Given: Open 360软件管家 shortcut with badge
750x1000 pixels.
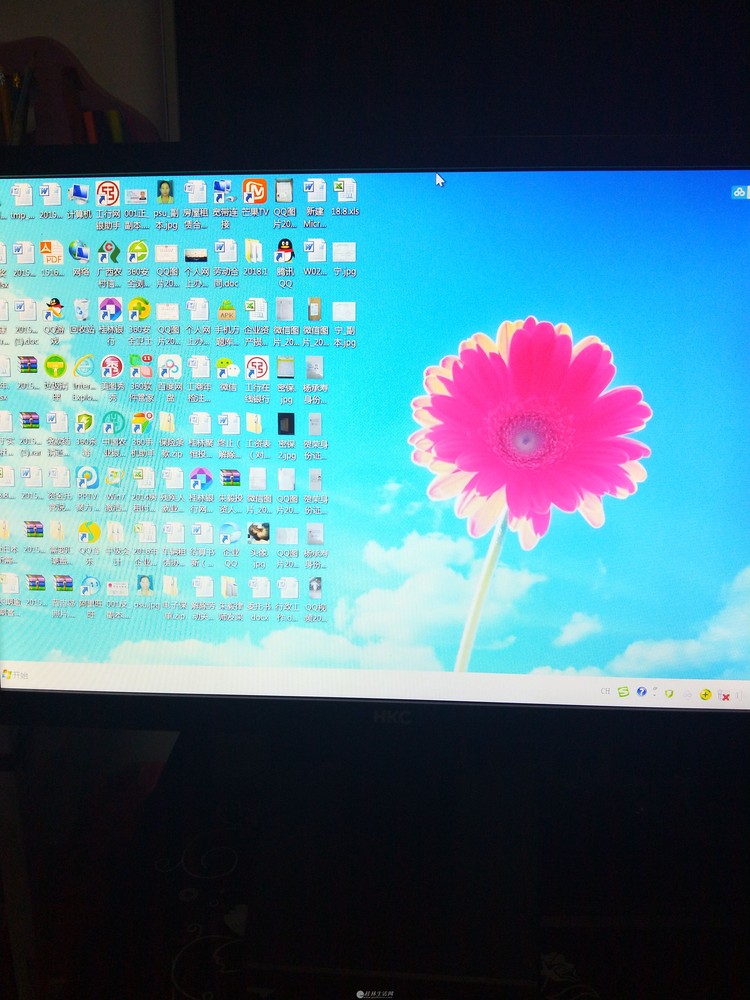Looking at the screenshot, I should pyautogui.click(x=141, y=379).
